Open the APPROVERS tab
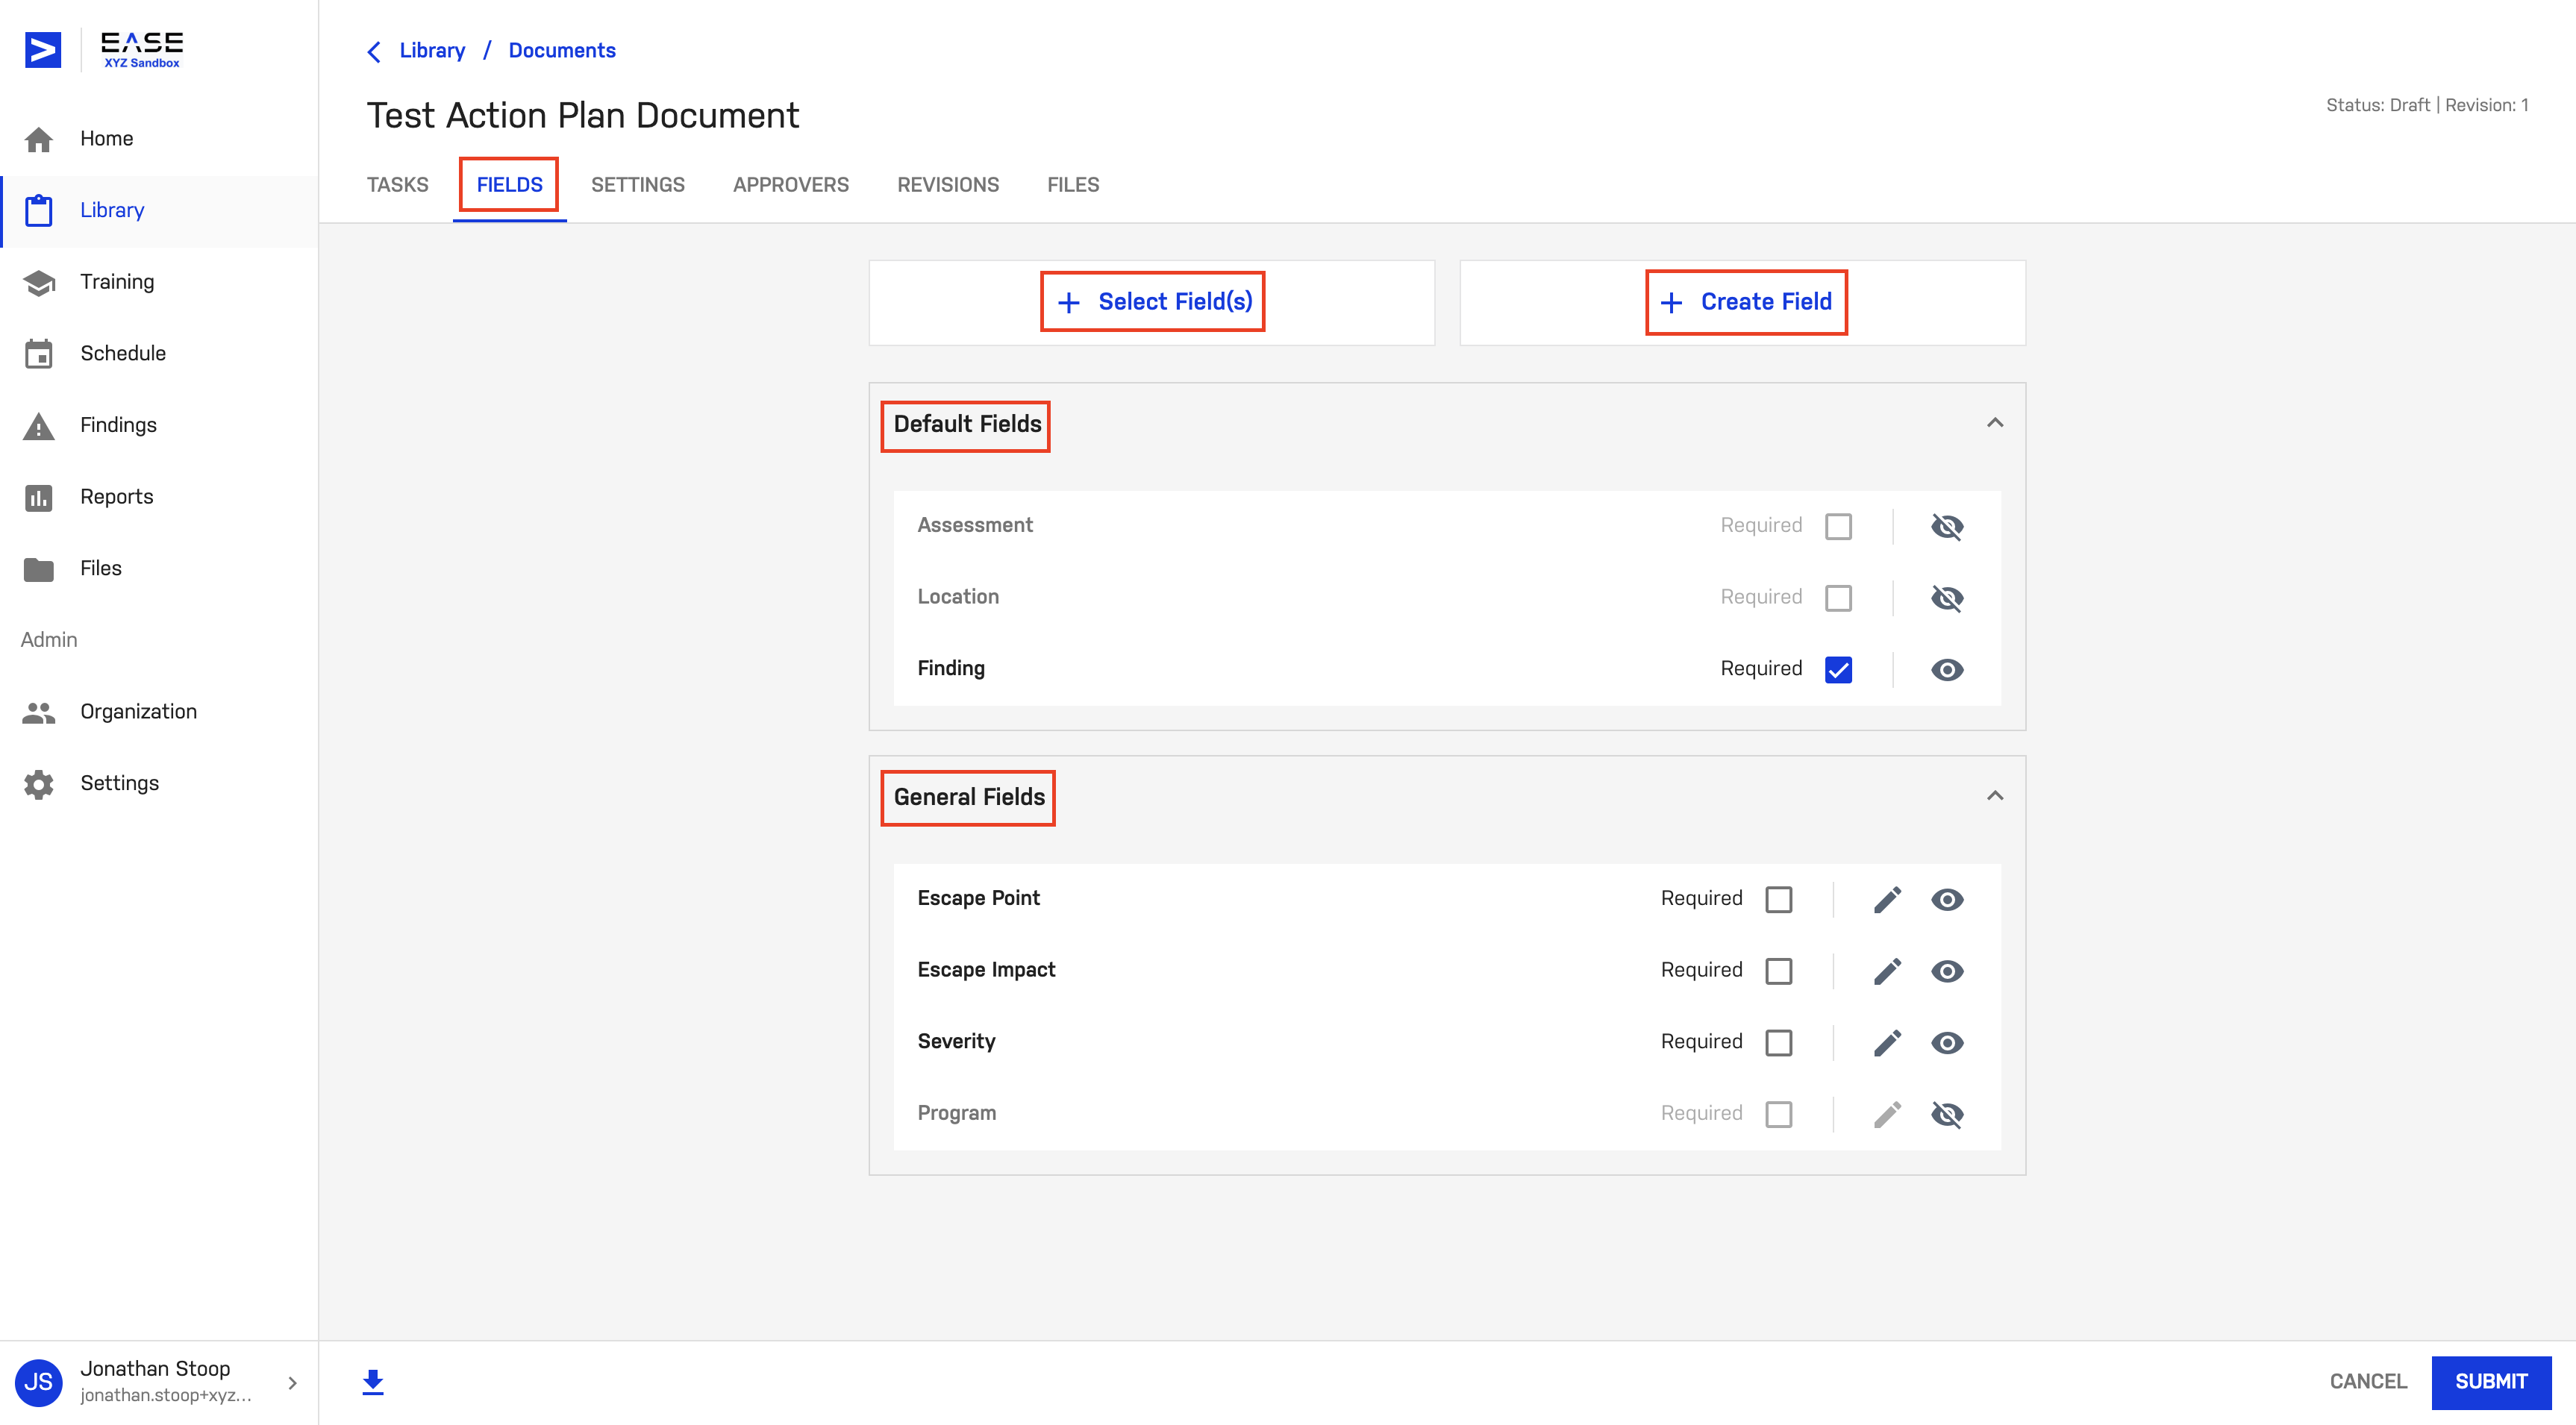The width and height of the screenshot is (2576, 1425). tap(790, 185)
